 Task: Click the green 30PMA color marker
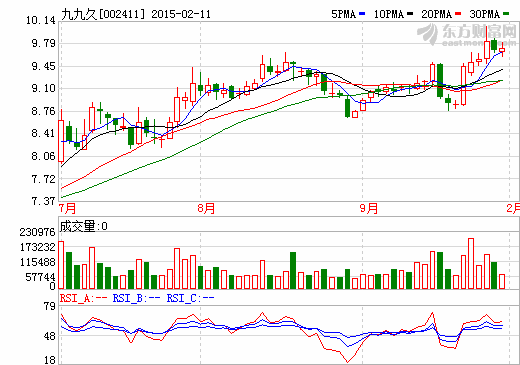click(506, 14)
